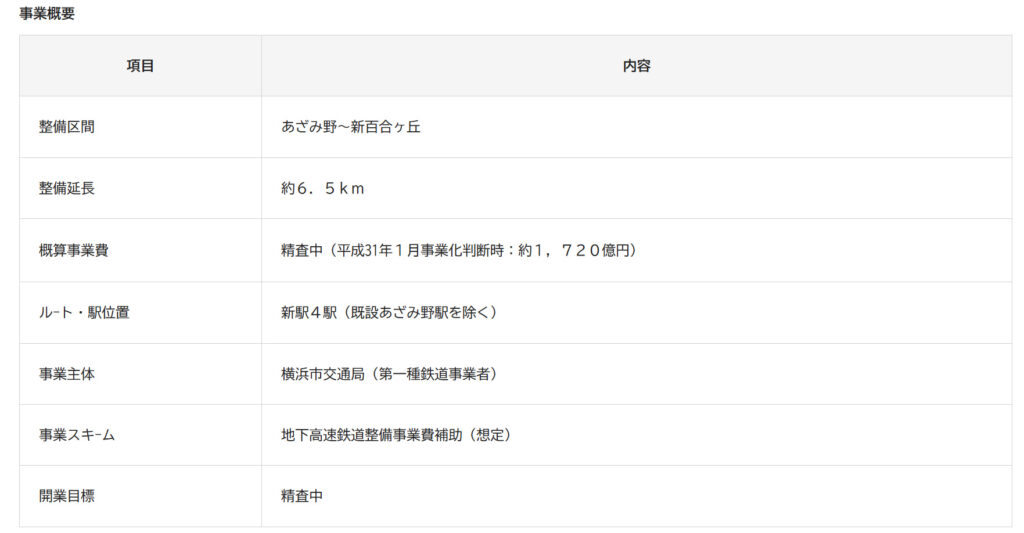This screenshot has height=533, width=1024.
Task: Click the 地下高速鉄道整備事業費補助 cell text
Action: 372,435
